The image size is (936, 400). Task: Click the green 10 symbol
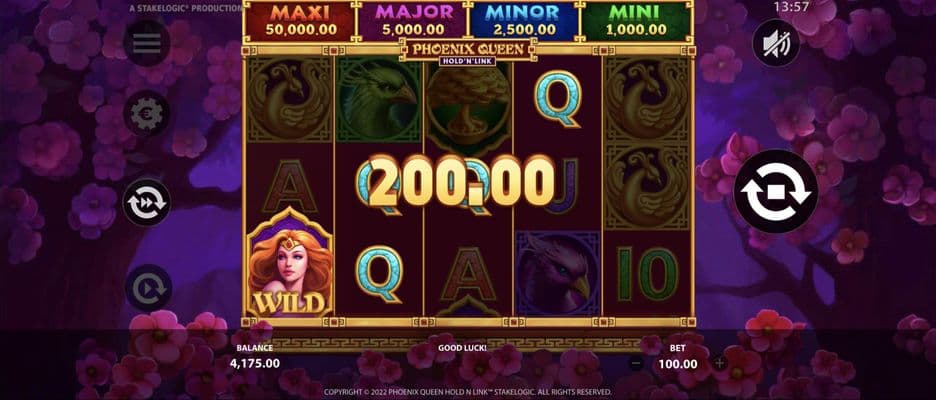click(x=647, y=274)
